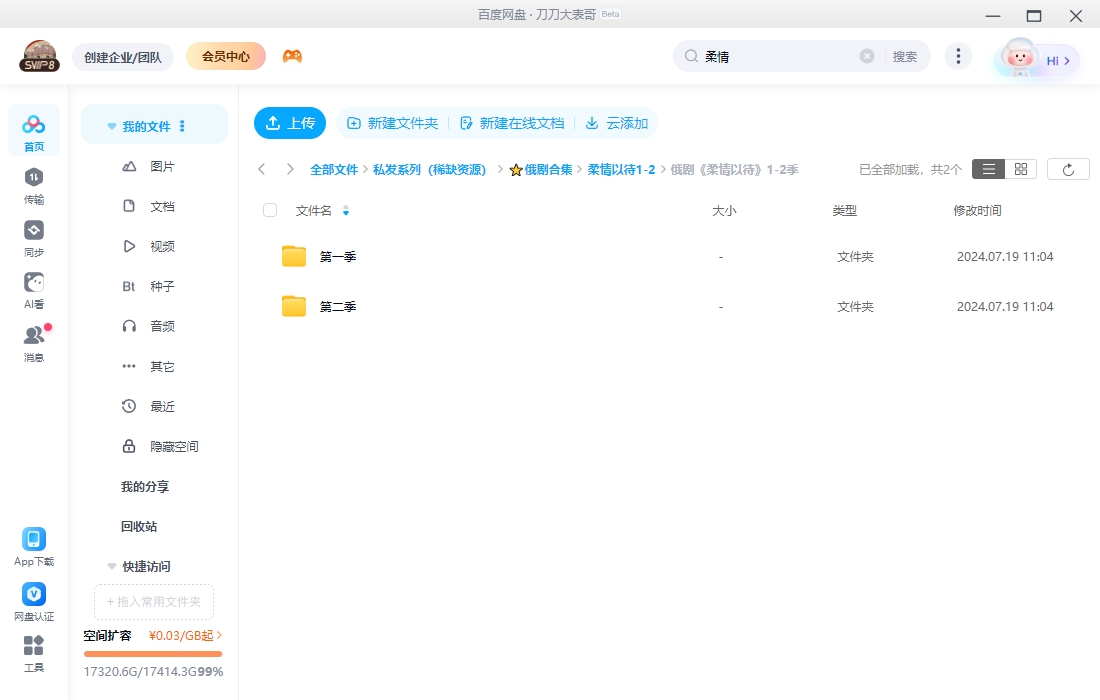1100x700 pixels.
Task: Check the select-all checkbox above the file list
Action: 270,210
